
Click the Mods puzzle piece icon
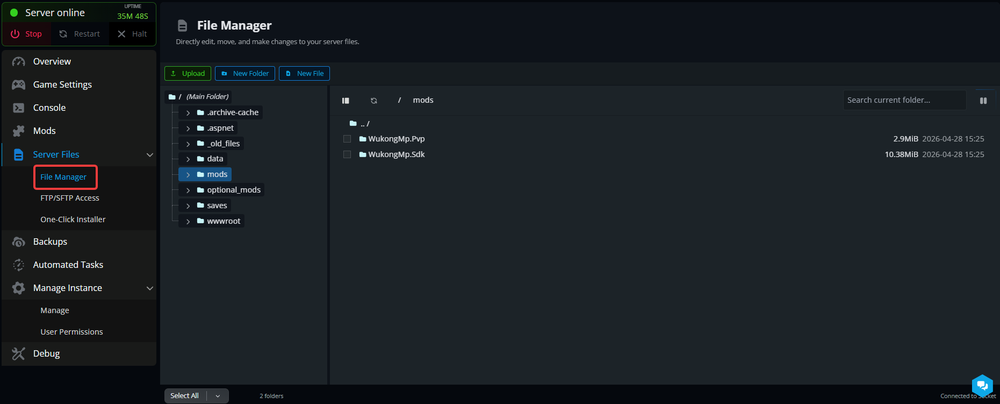(19, 131)
